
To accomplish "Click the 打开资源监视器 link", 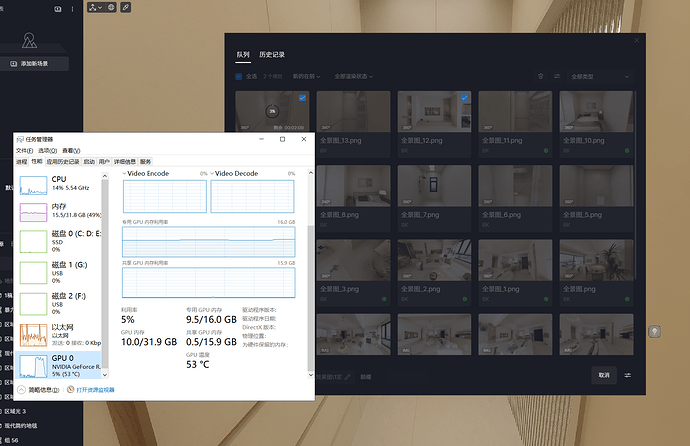I will [x=95, y=389].
